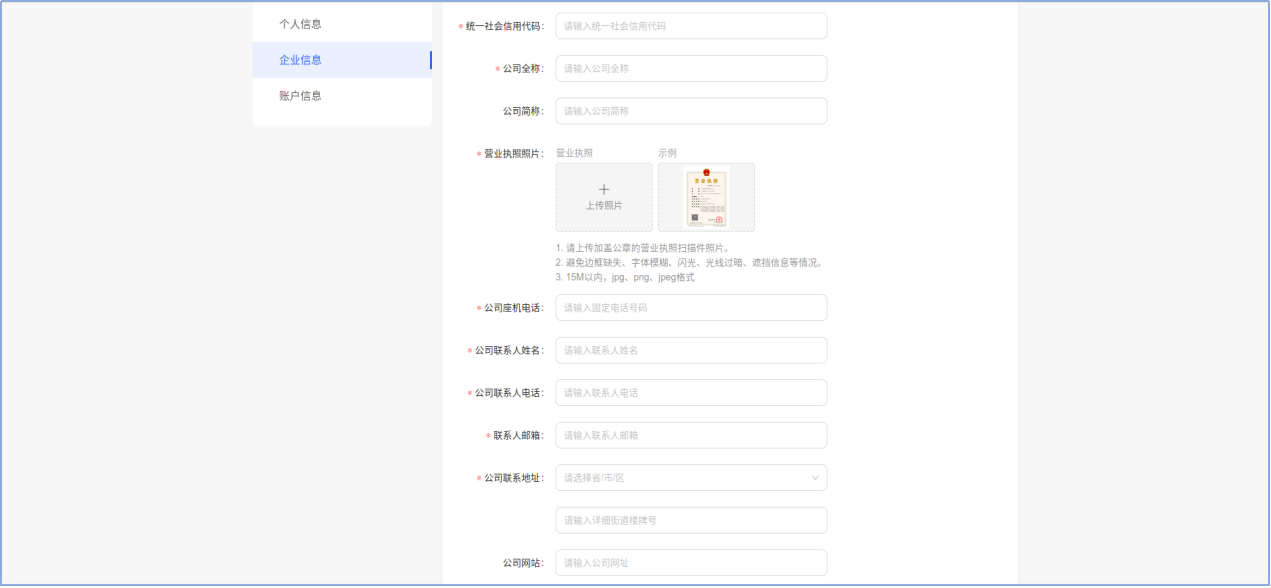Click the 公司联系人电话 input box
This screenshot has width=1271, height=588.
click(x=690, y=393)
